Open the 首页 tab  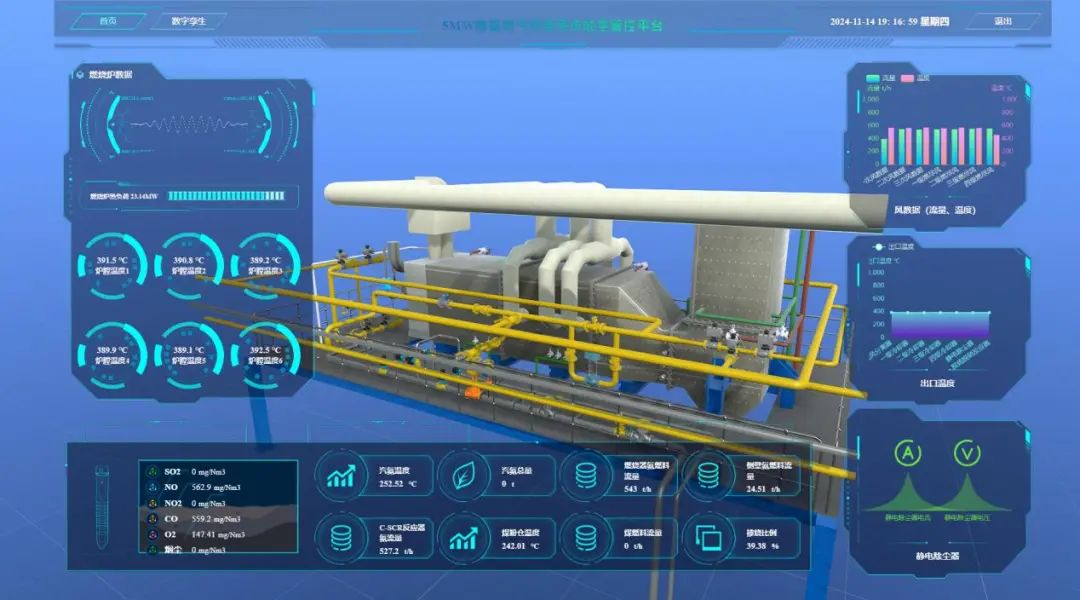(105, 21)
